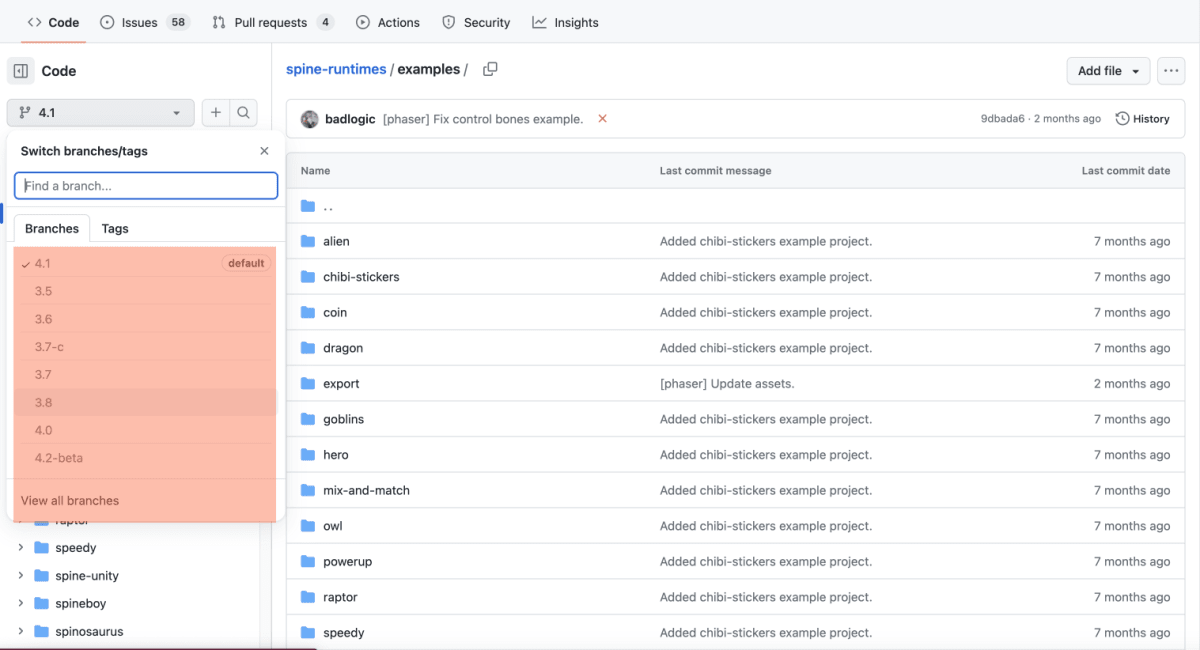Open the owl folder
The image size is (1200, 650).
(333, 526)
